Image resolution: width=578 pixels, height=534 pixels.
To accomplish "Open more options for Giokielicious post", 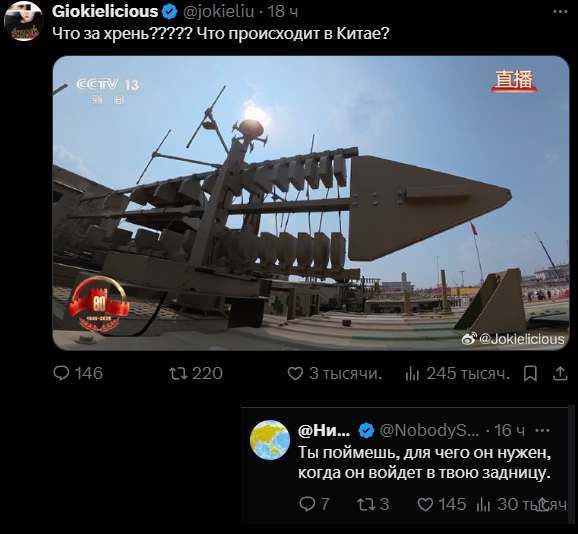I will [x=560, y=12].
